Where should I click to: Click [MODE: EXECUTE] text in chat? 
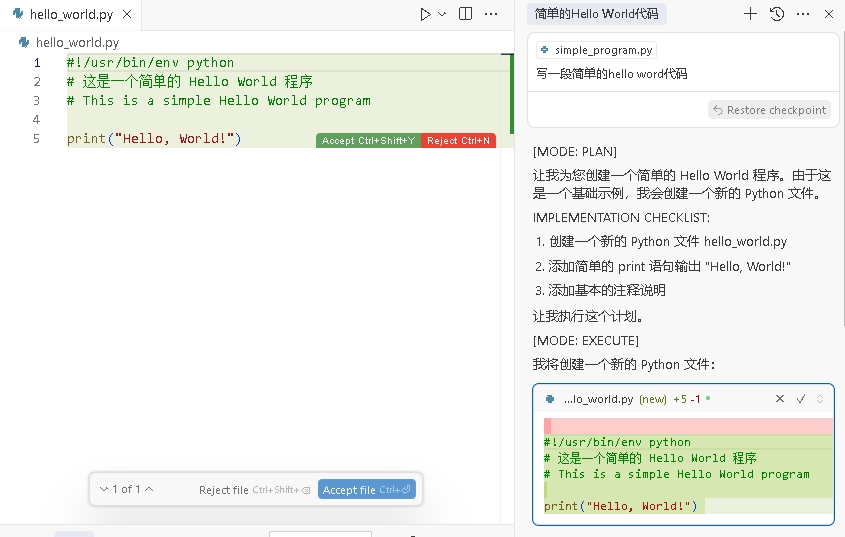[x=586, y=340]
